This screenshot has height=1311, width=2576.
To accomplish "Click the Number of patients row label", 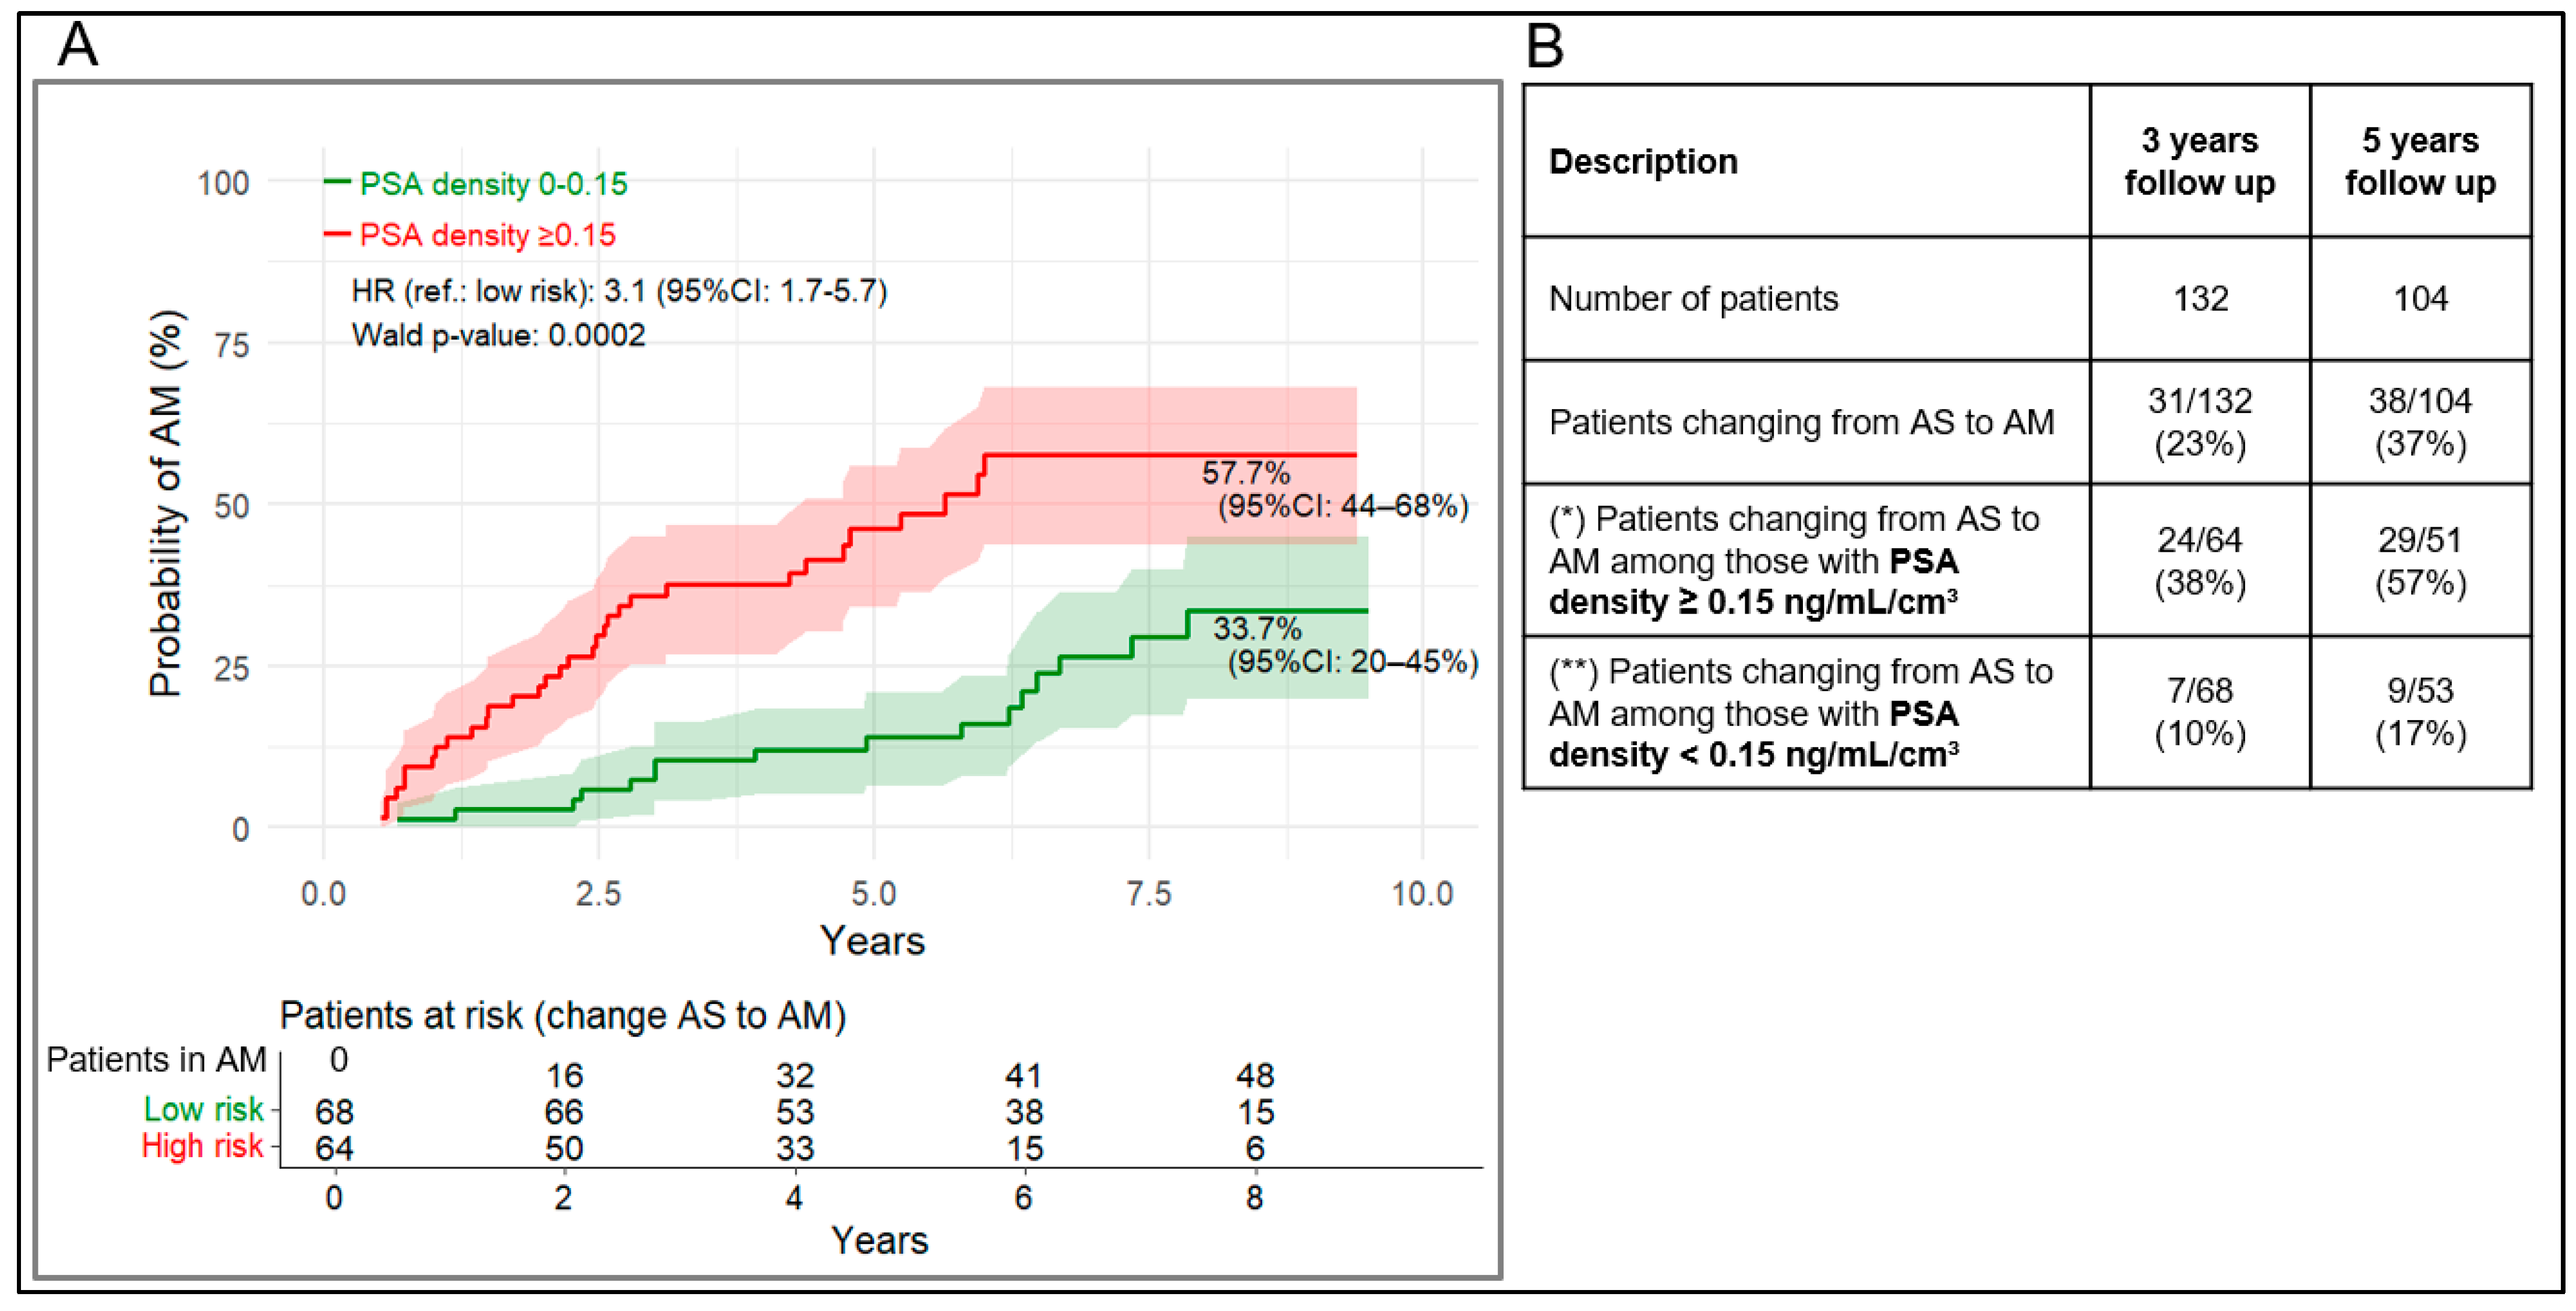I will click(x=1693, y=298).
